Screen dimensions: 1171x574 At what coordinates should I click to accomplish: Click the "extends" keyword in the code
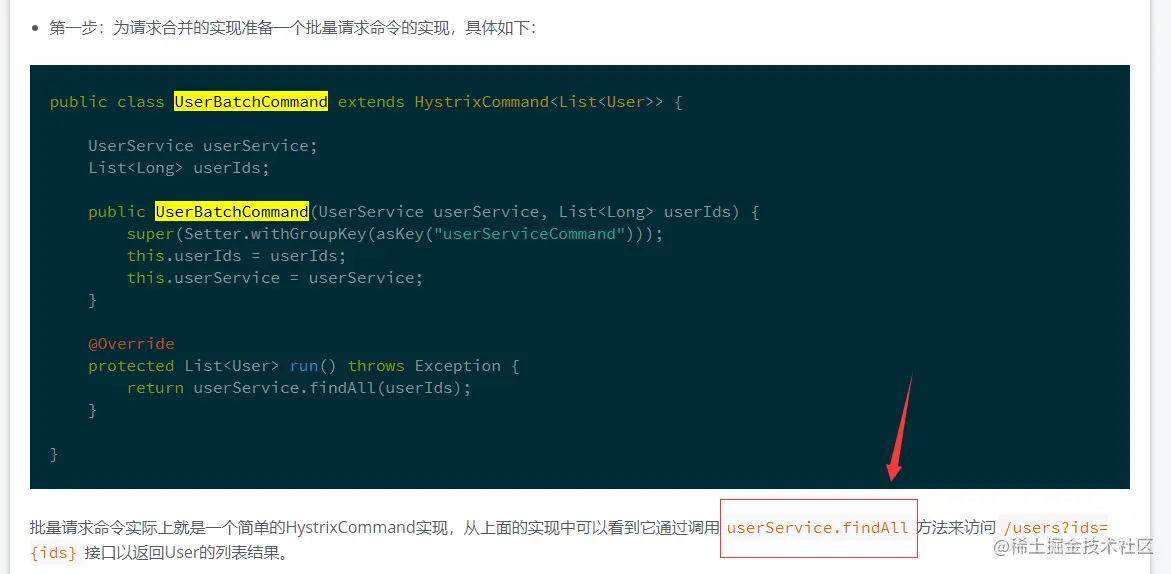(x=371, y=102)
